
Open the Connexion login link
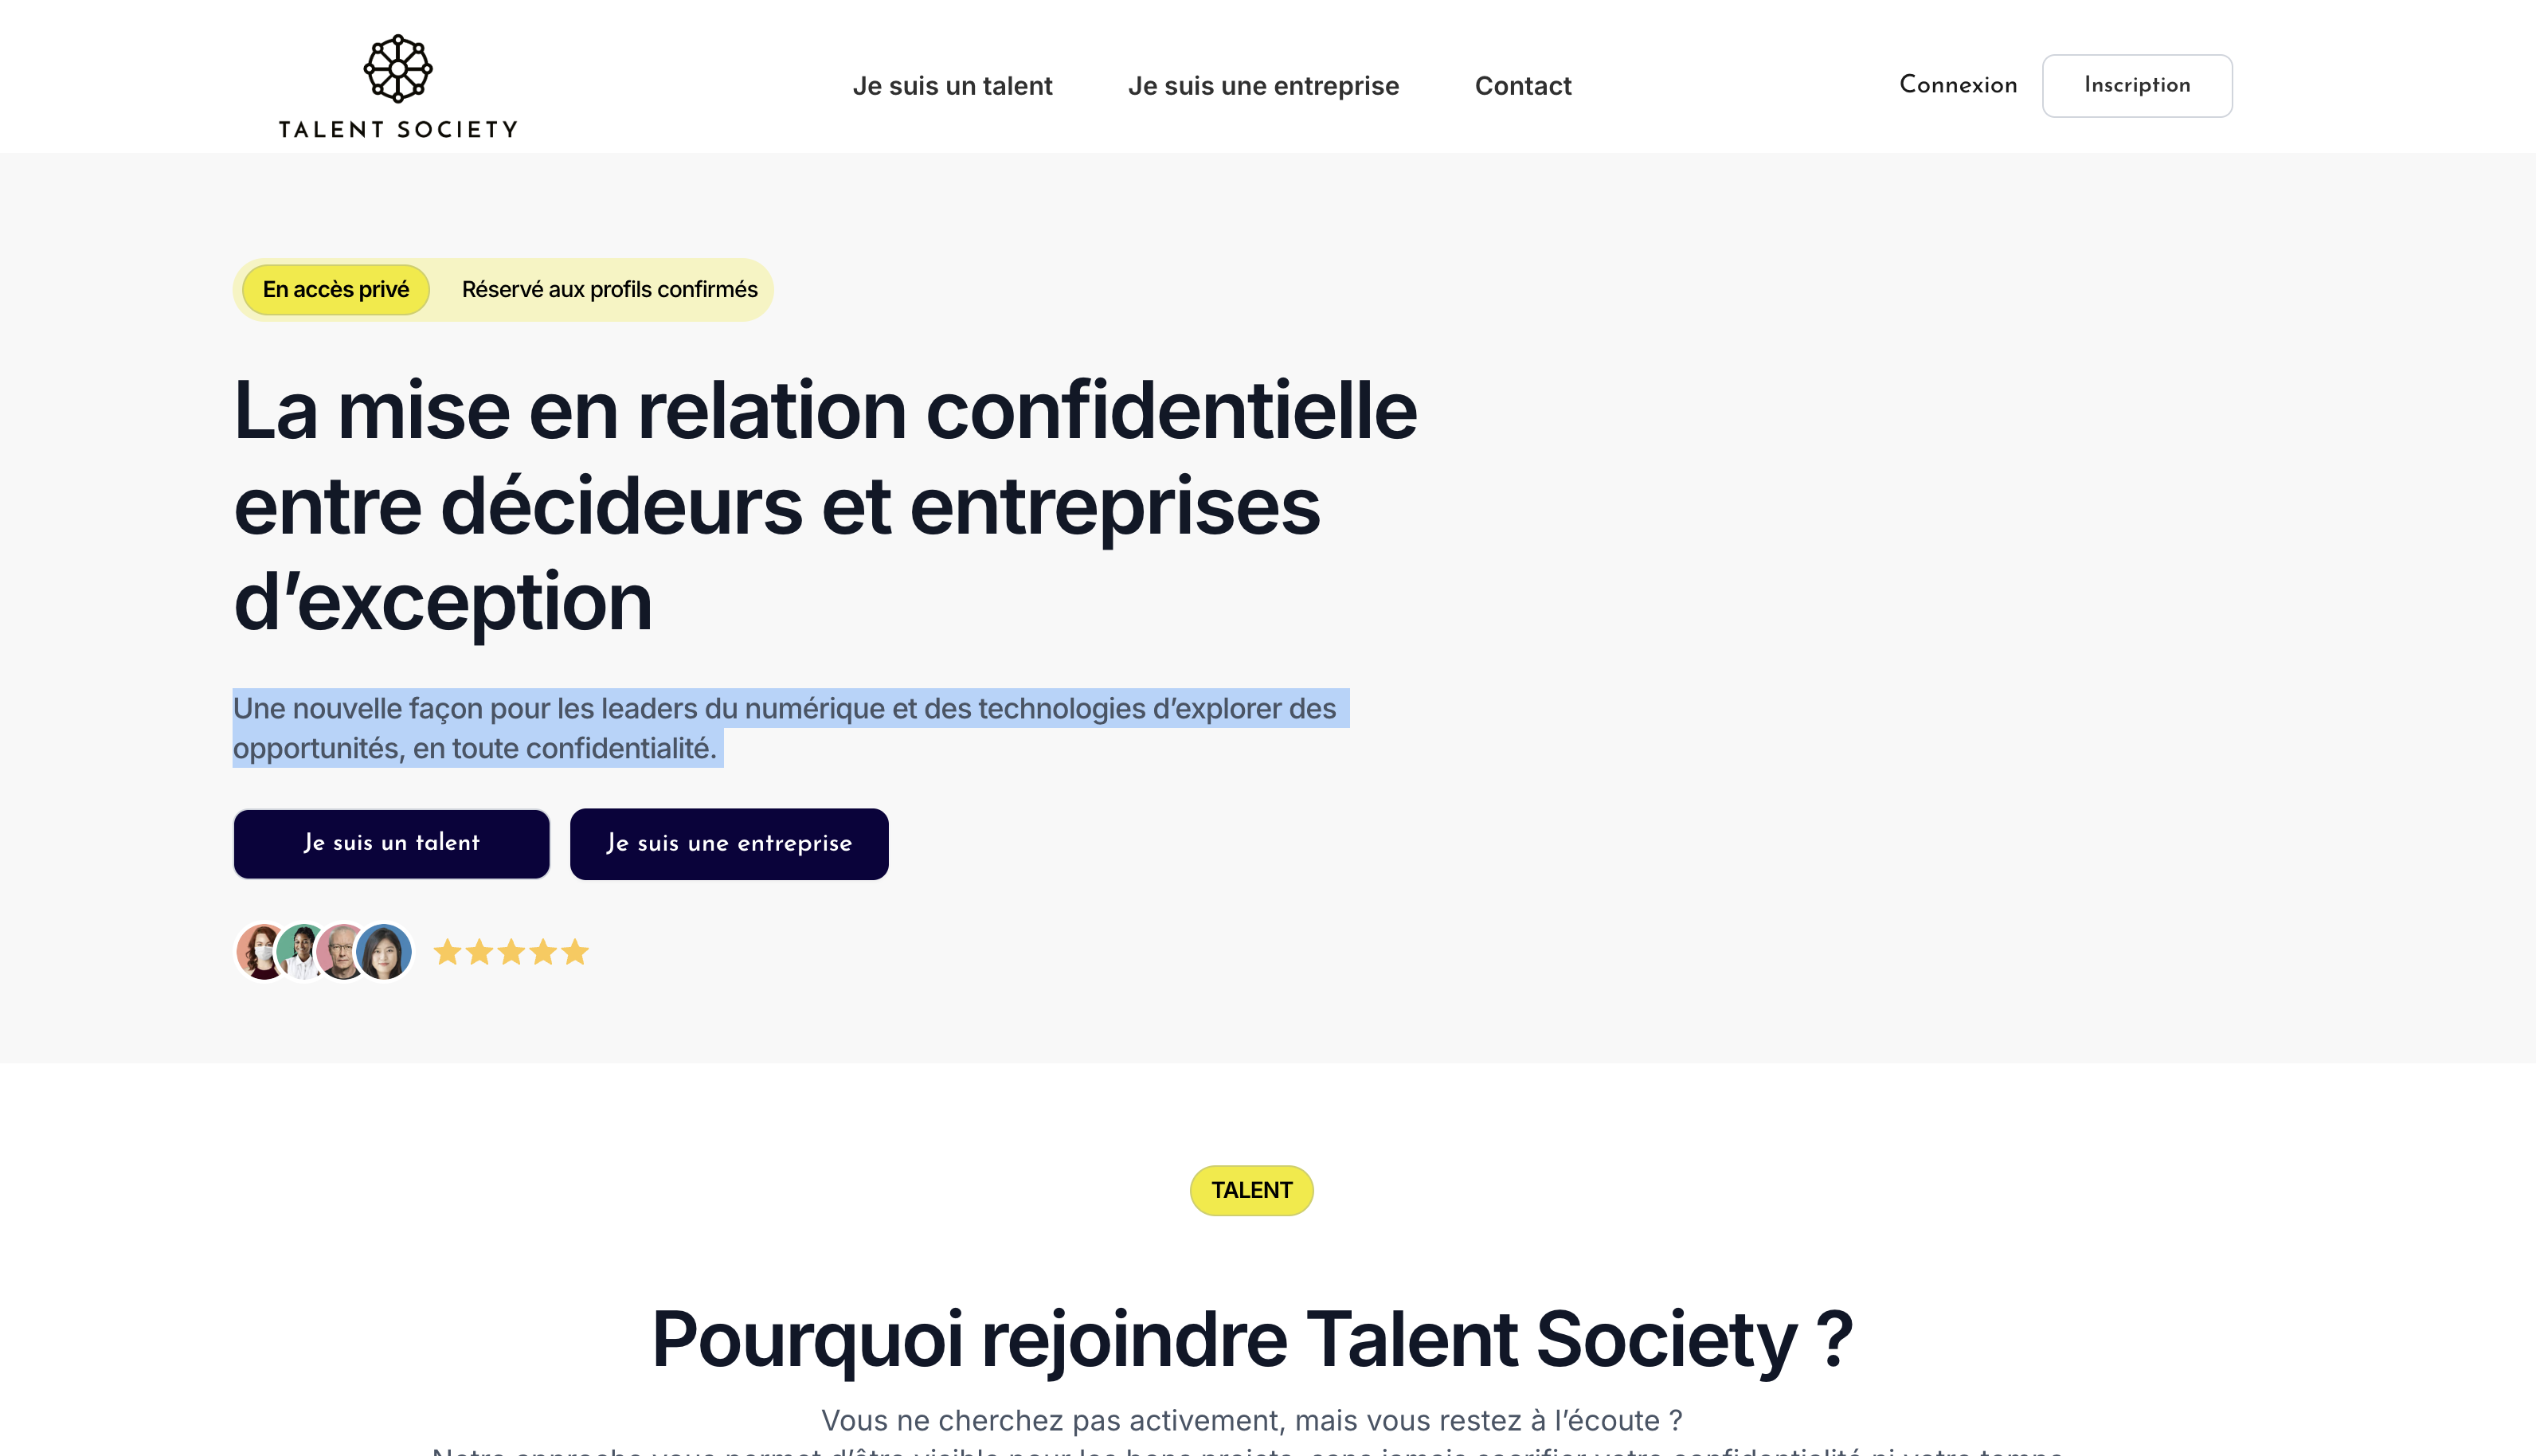pyautogui.click(x=1958, y=85)
